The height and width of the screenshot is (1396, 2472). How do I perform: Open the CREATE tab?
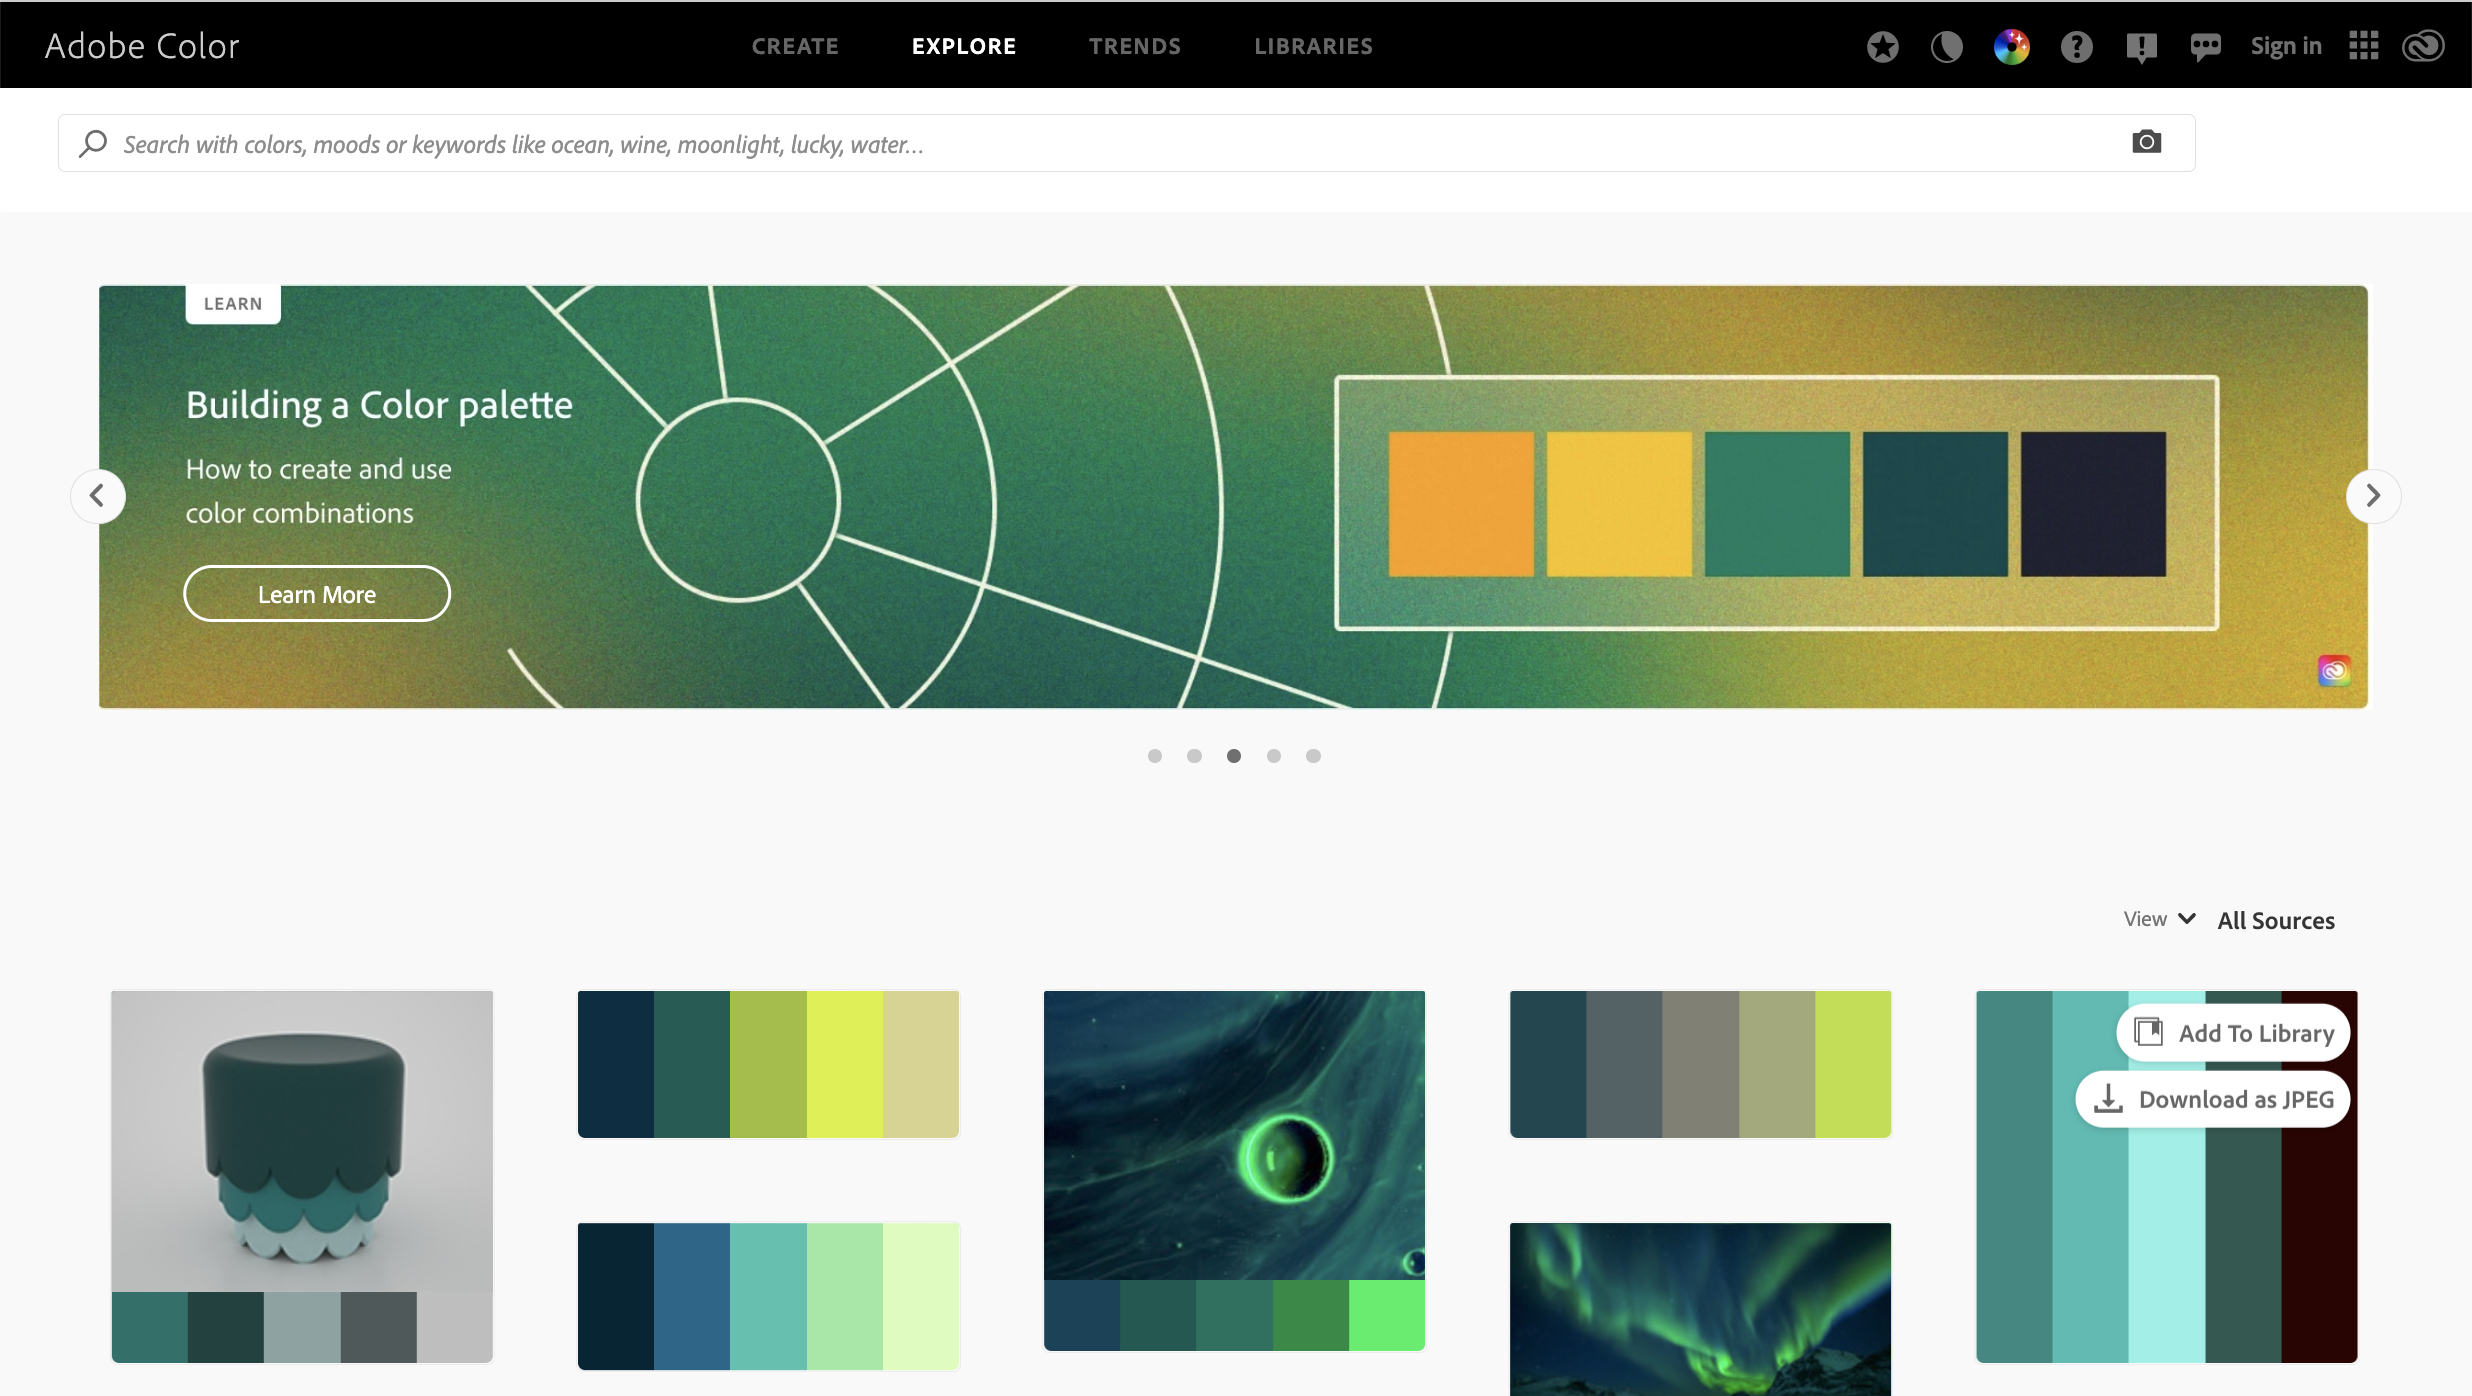pyautogui.click(x=795, y=46)
